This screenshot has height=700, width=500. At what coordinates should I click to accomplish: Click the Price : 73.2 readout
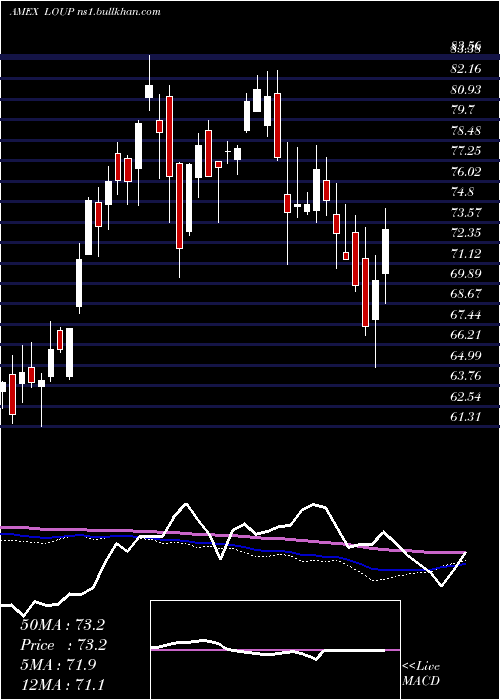pyautogui.click(x=62, y=645)
